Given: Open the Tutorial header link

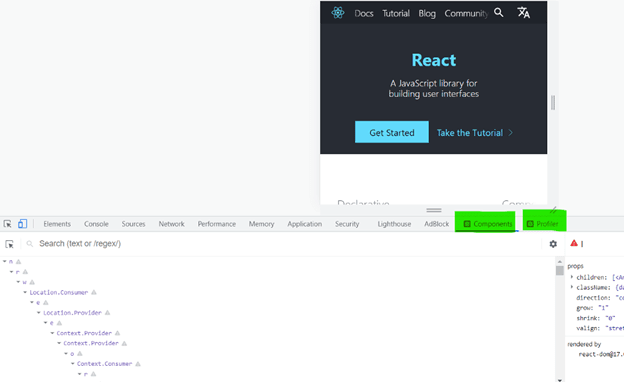Looking at the screenshot, I should (396, 14).
